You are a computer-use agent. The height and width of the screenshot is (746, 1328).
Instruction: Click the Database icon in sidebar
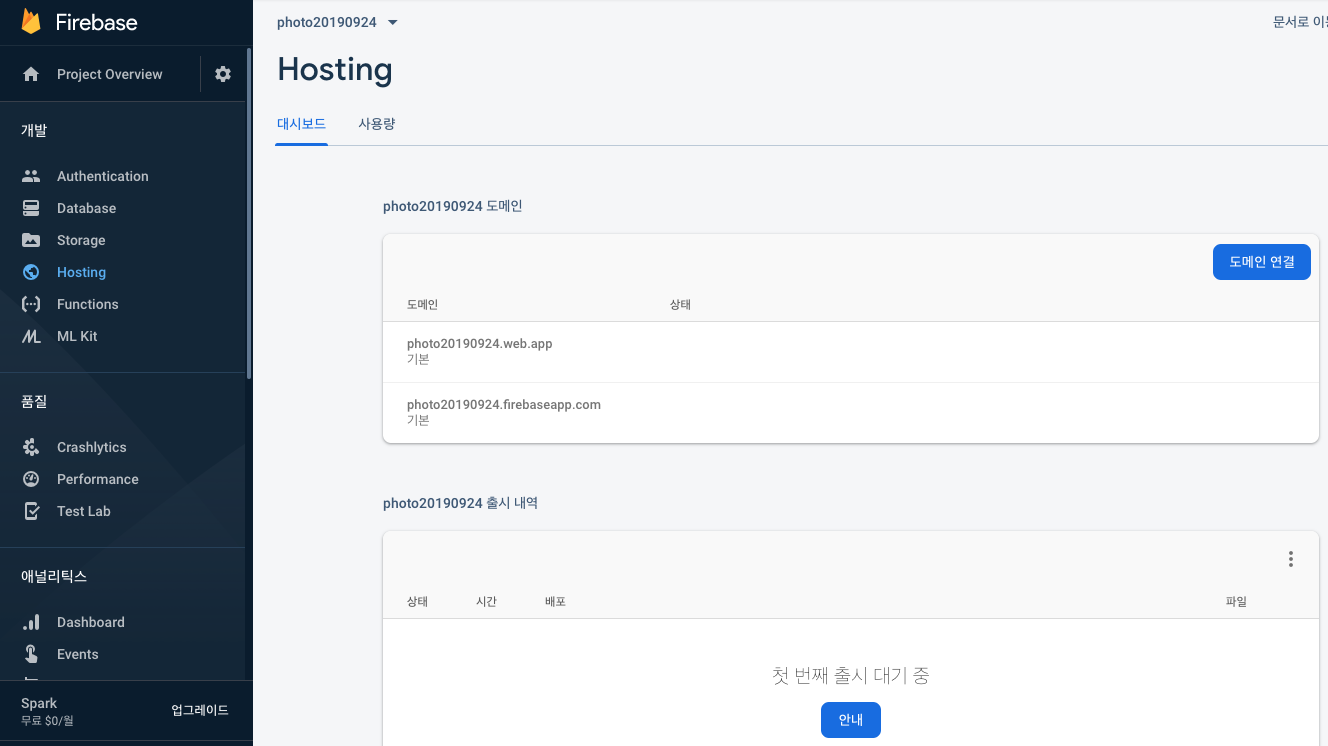[31, 208]
